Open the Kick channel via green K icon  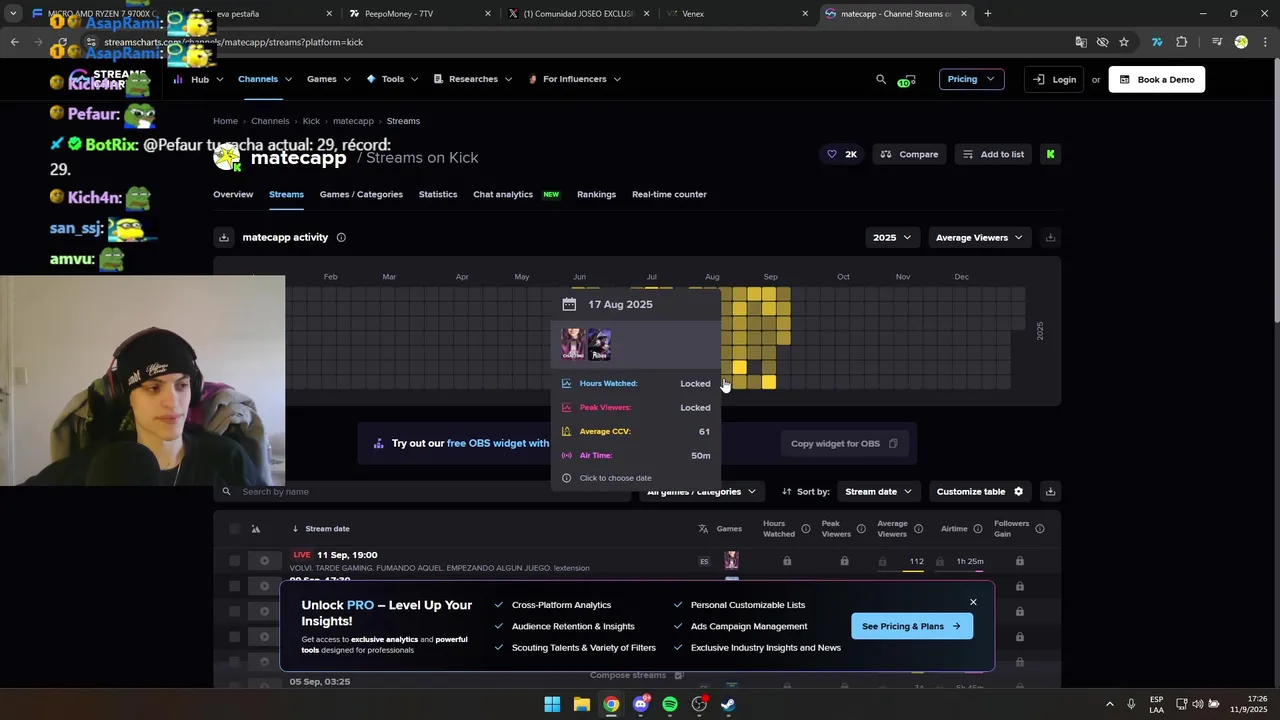click(x=1050, y=154)
